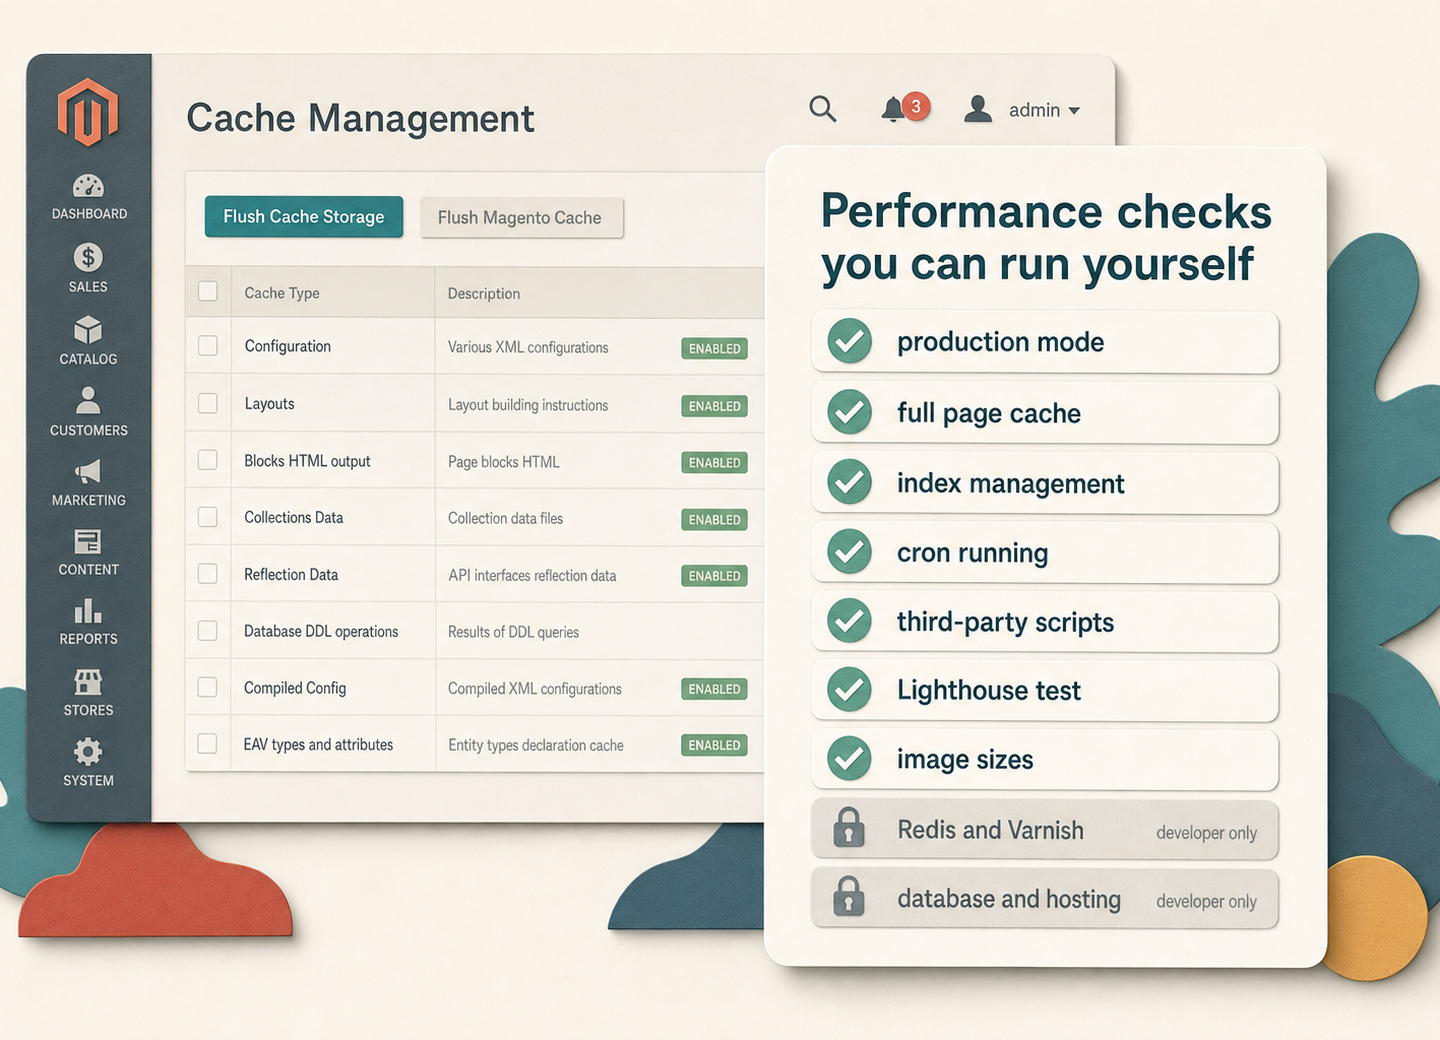Select the image sizes check item

1045,759
